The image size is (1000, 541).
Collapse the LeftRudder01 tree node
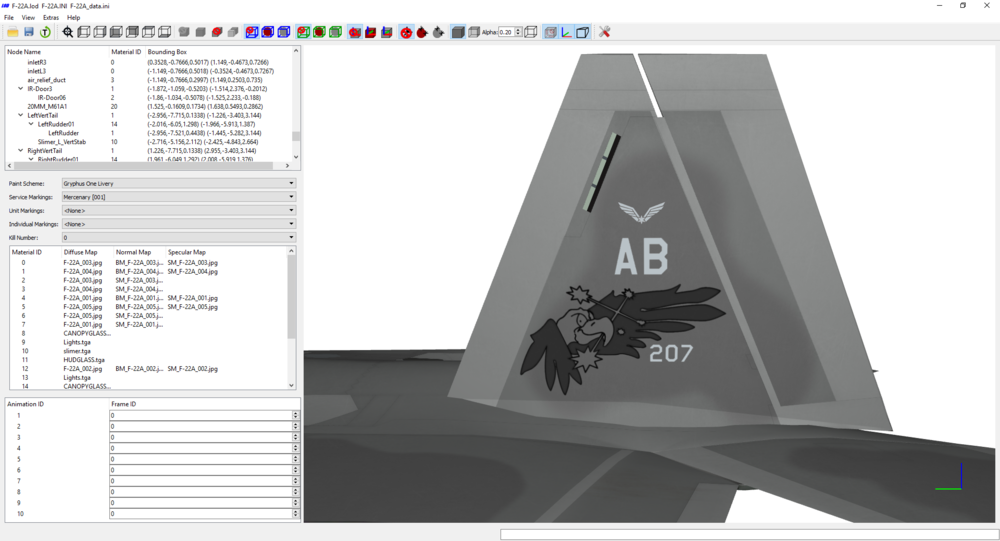click(31, 124)
